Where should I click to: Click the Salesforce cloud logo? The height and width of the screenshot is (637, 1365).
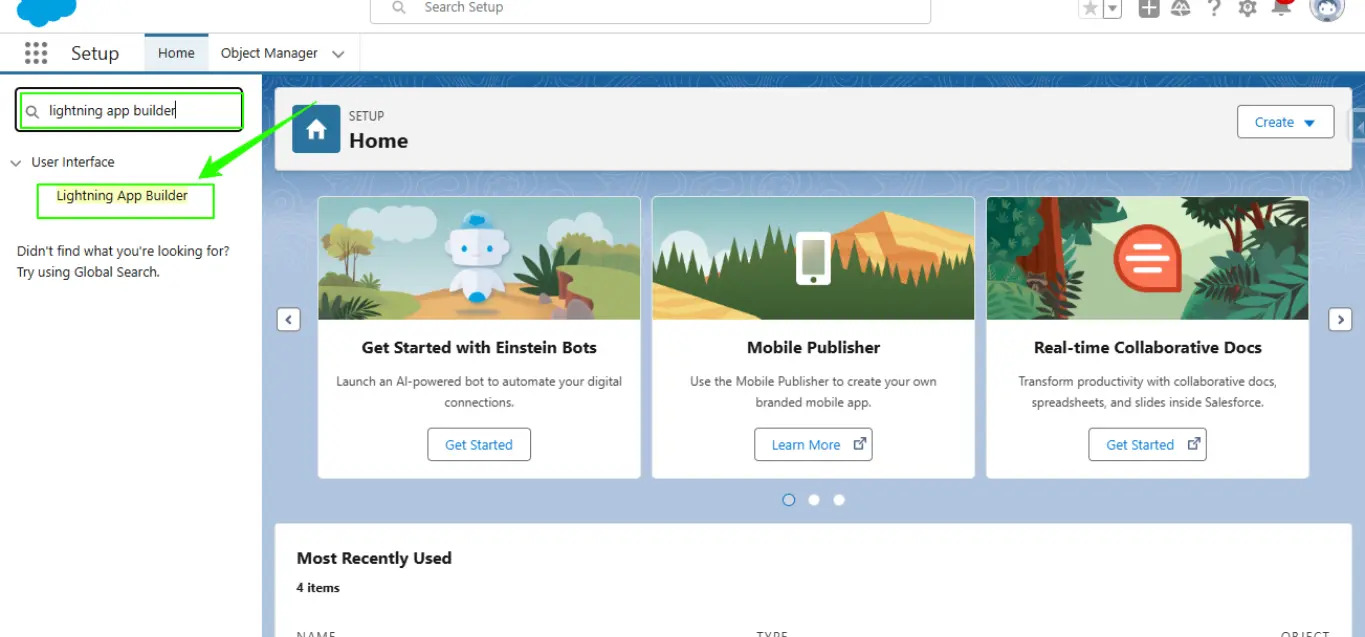pos(46,12)
